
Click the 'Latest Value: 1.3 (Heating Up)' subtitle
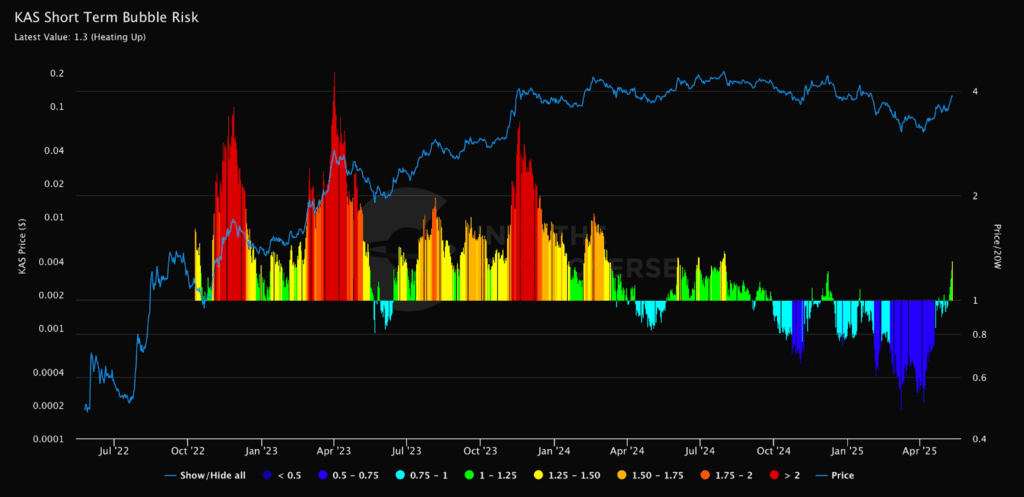80,37
